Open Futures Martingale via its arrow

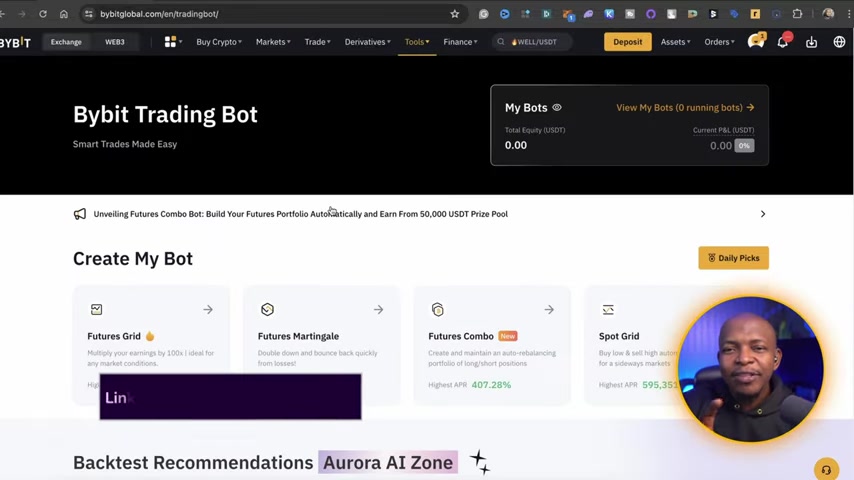coord(379,309)
